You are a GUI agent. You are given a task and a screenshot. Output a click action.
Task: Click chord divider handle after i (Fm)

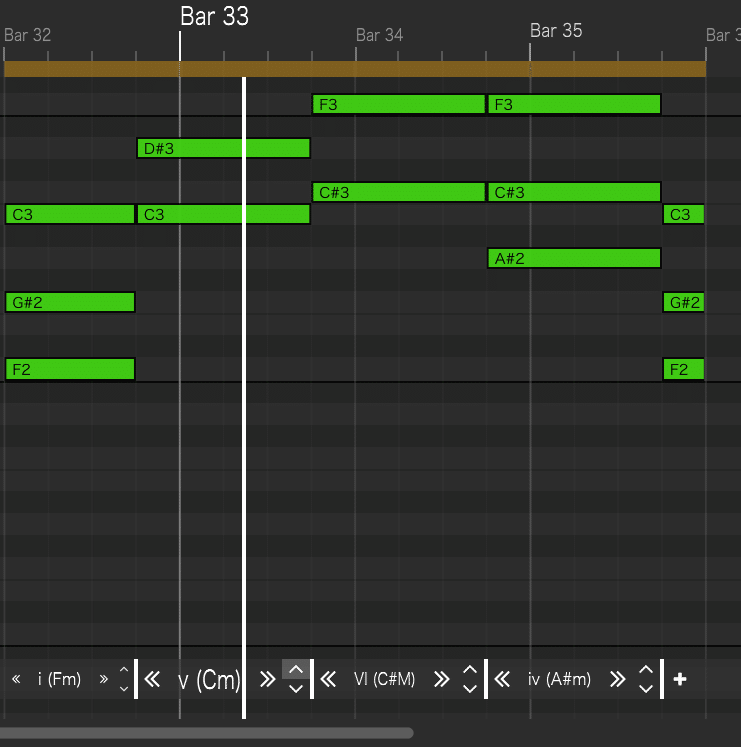coord(136,679)
